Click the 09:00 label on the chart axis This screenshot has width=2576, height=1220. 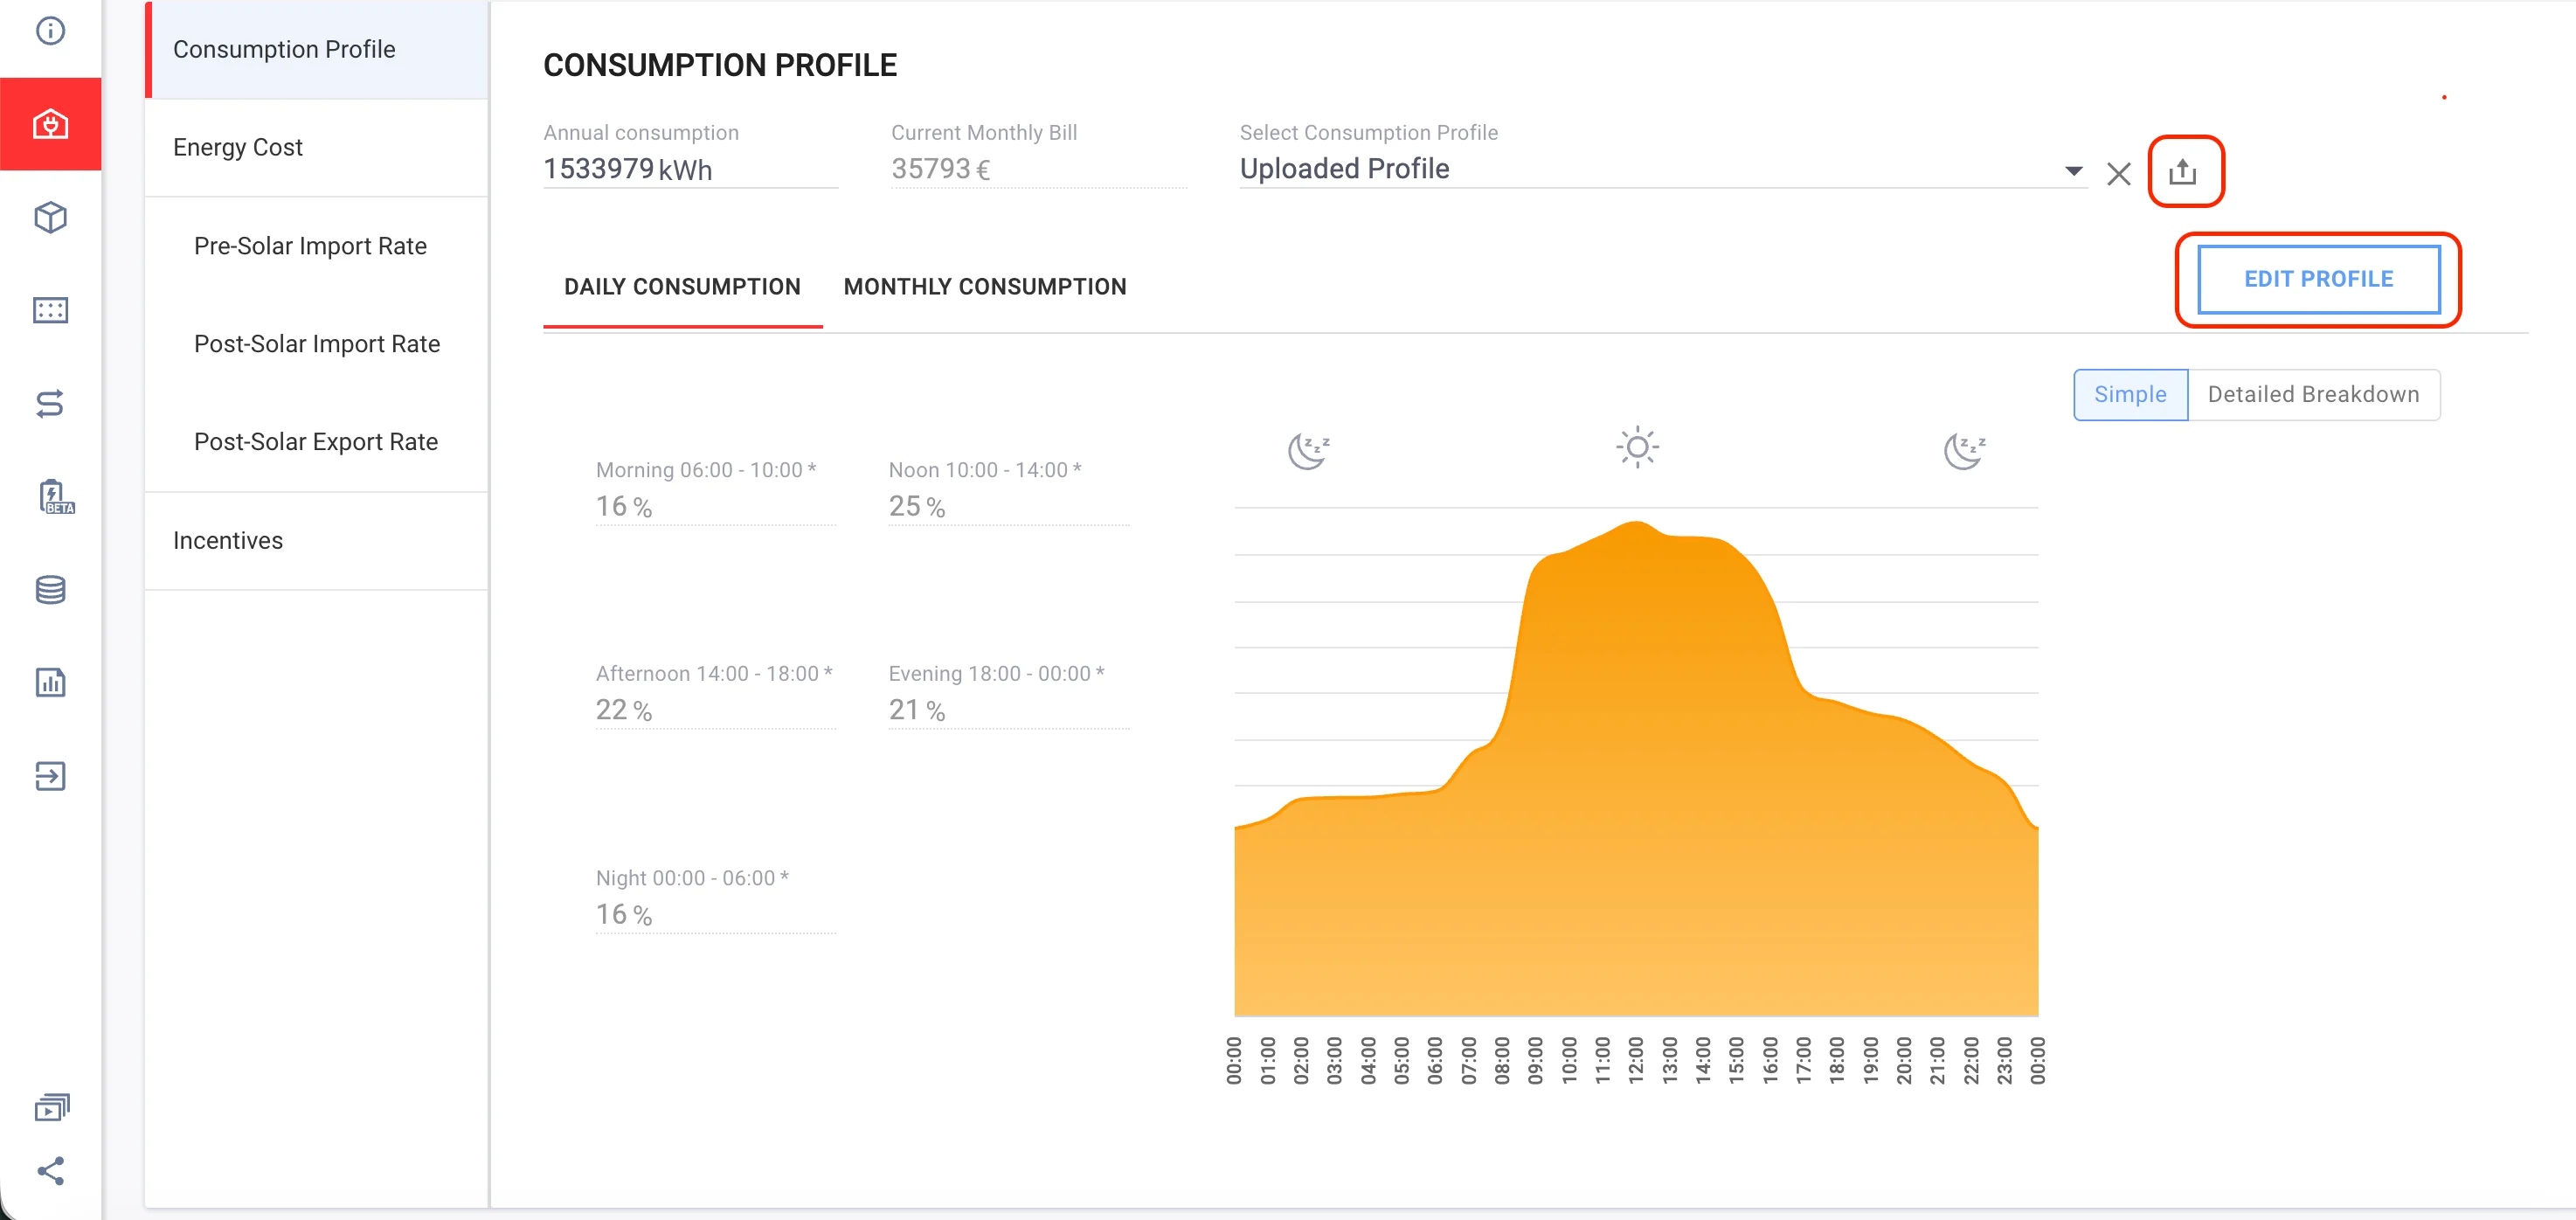tap(1535, 1060)
